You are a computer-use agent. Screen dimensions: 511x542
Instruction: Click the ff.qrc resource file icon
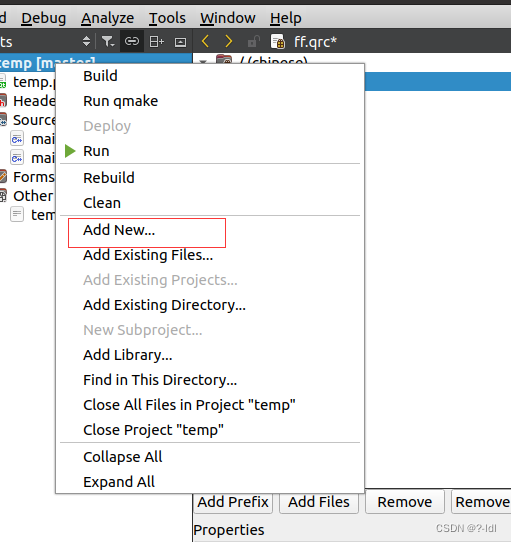278,41
